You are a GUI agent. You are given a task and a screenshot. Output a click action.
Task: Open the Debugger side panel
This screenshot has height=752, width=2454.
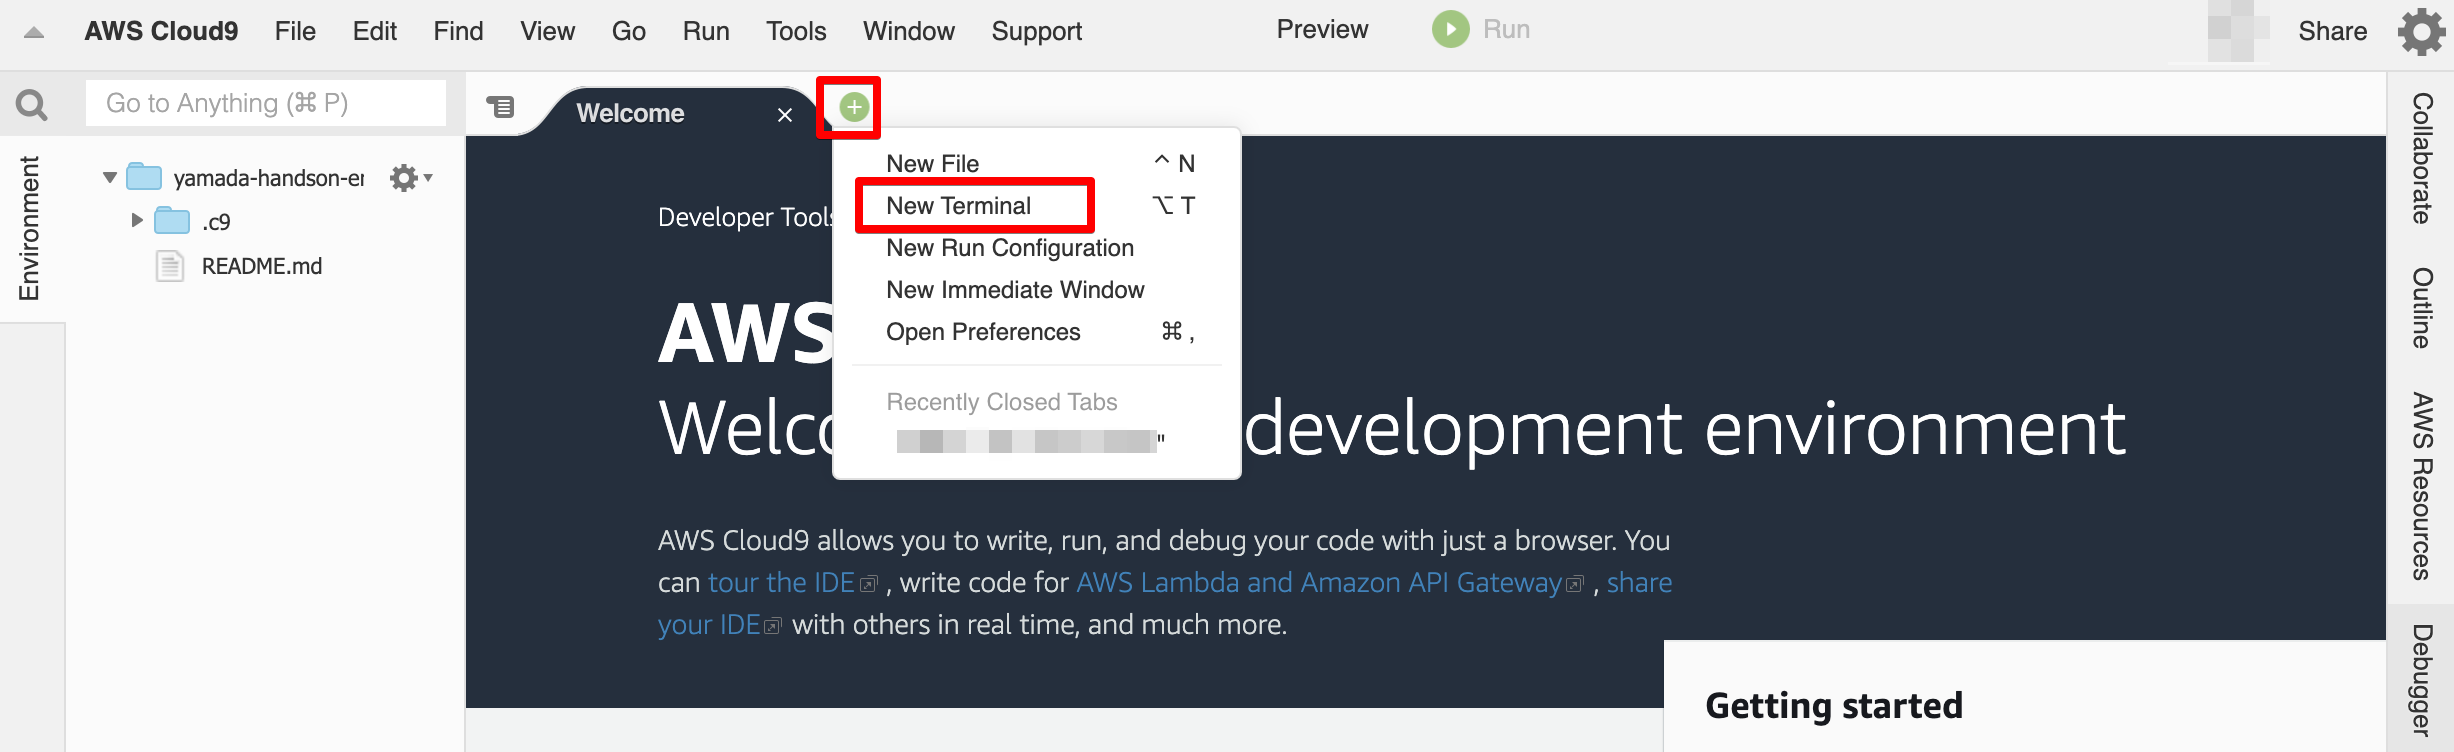pyautogui.click(x=2421, y=680)
